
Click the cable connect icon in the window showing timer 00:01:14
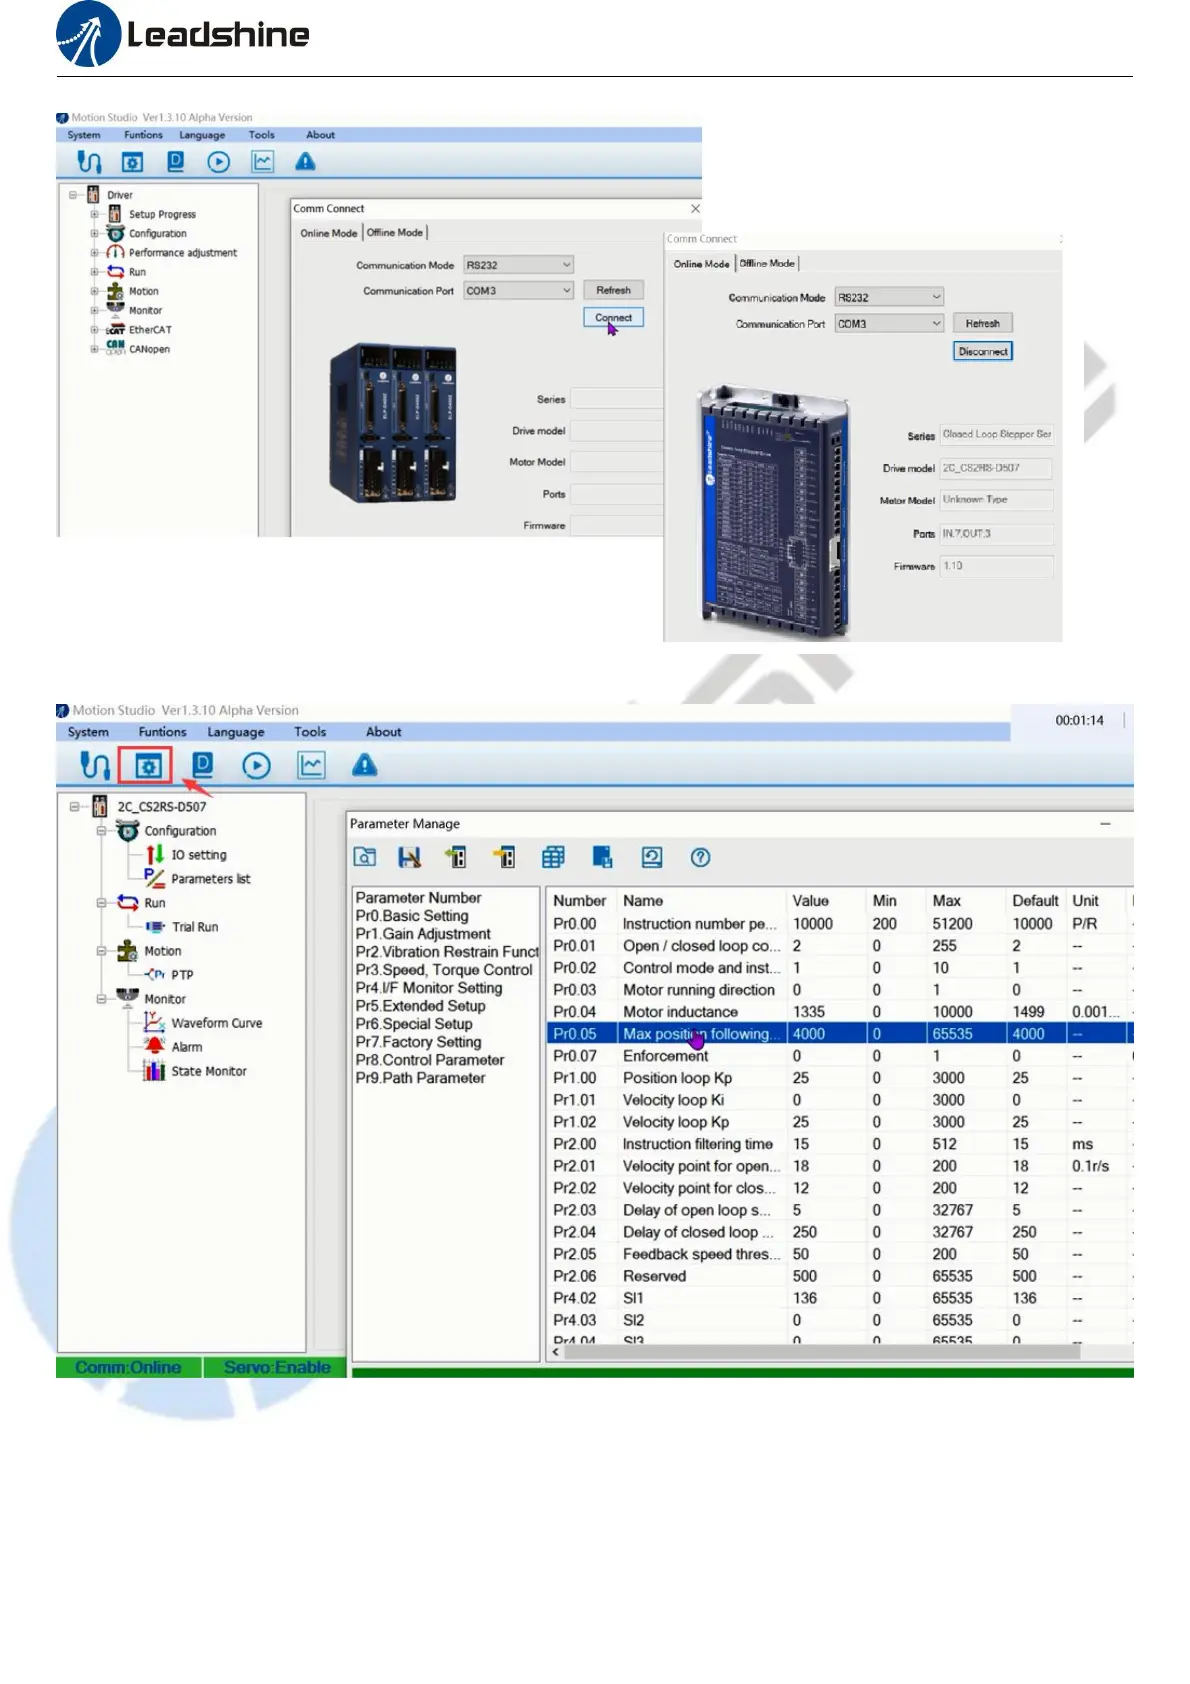[94, 766]
